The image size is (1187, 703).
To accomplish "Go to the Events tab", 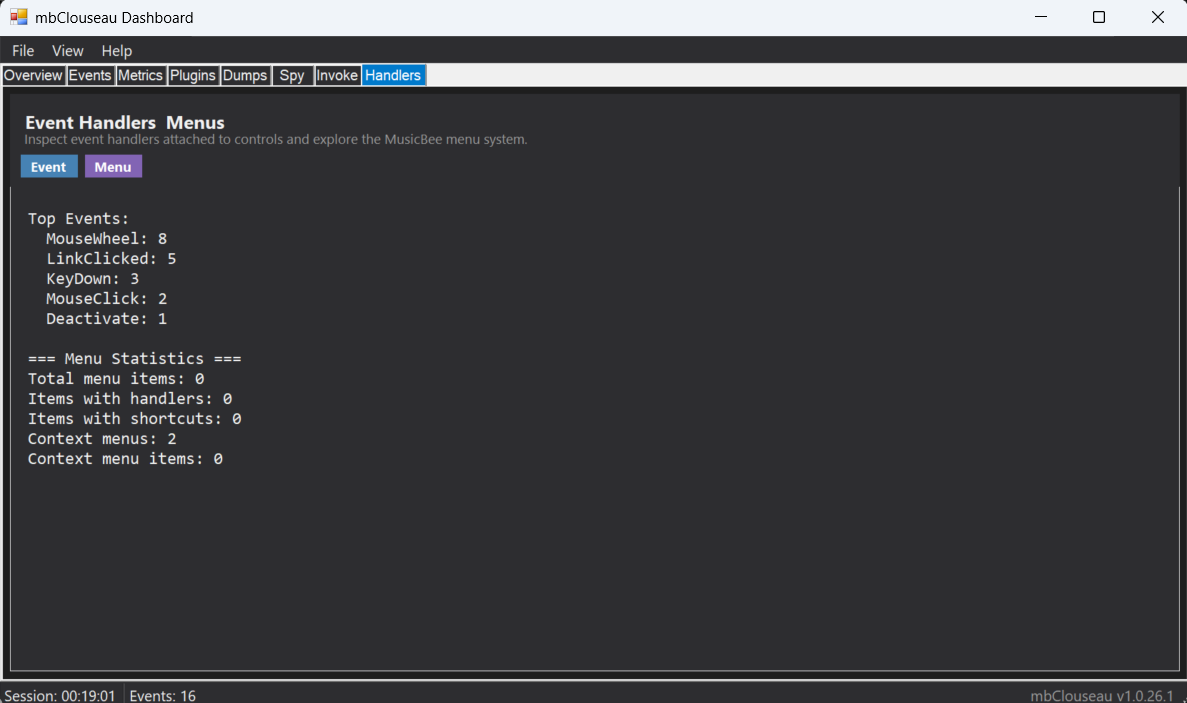I will [x=90, y=75].
